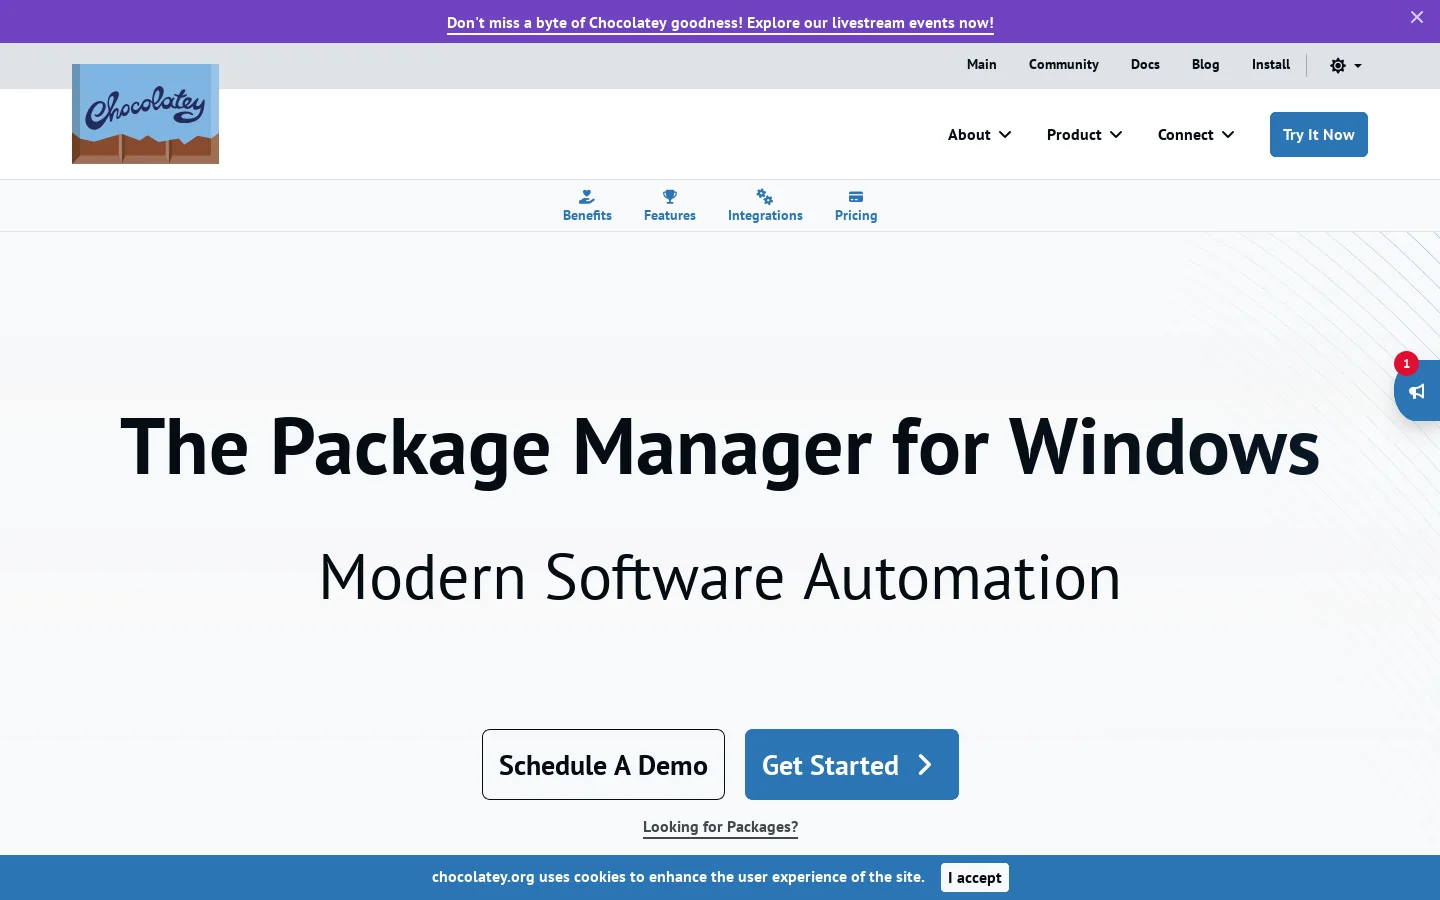Click the Benefits text label
The height and width of the screenshot is (900, 1440).
[587, 216]
